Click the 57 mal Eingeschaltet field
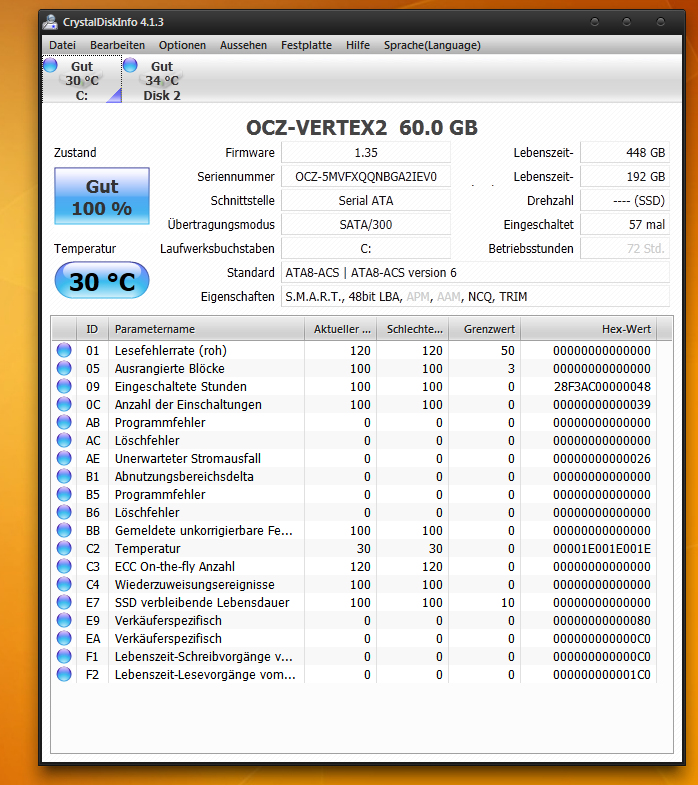This screenshot has width=698, height=785. pos(624,224)
